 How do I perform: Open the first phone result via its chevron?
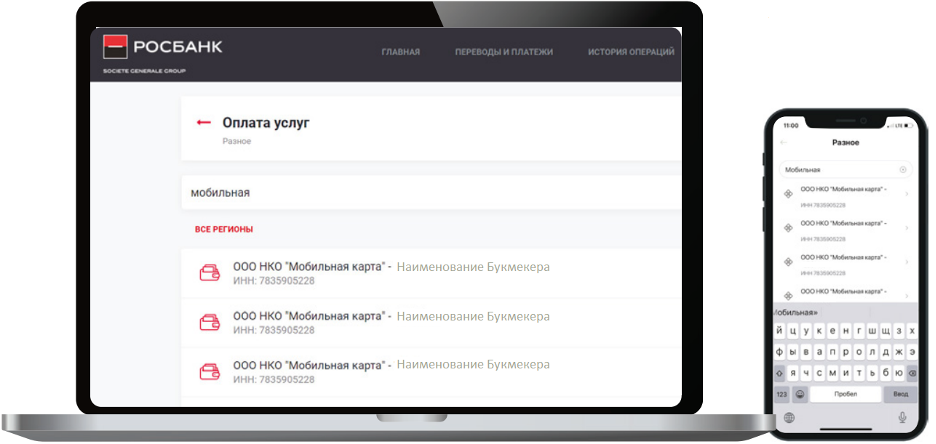pos(907,193)
